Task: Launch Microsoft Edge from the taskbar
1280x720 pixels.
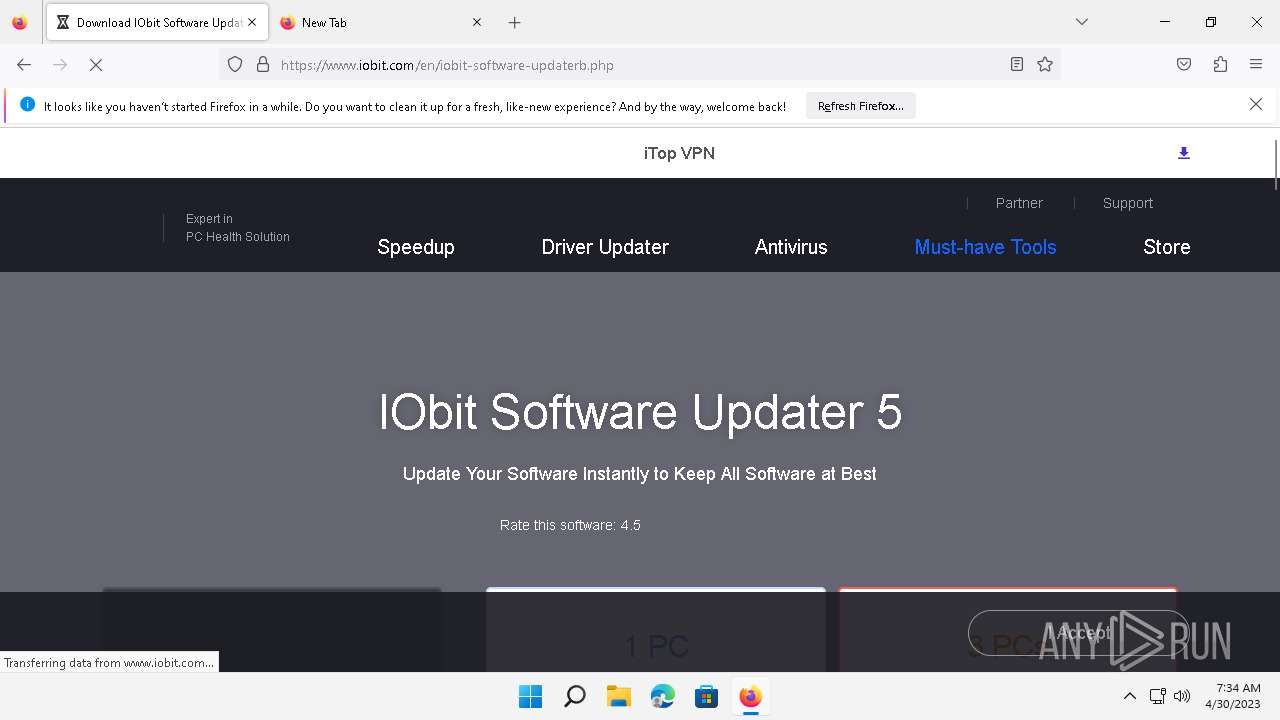Action: (662, 696)
